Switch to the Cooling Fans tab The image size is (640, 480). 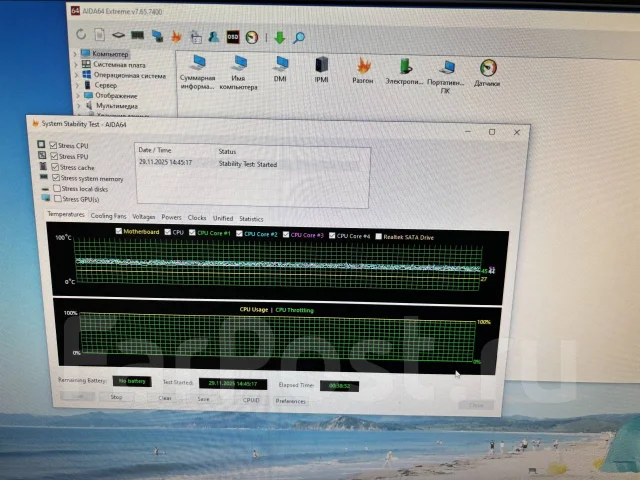108,216
